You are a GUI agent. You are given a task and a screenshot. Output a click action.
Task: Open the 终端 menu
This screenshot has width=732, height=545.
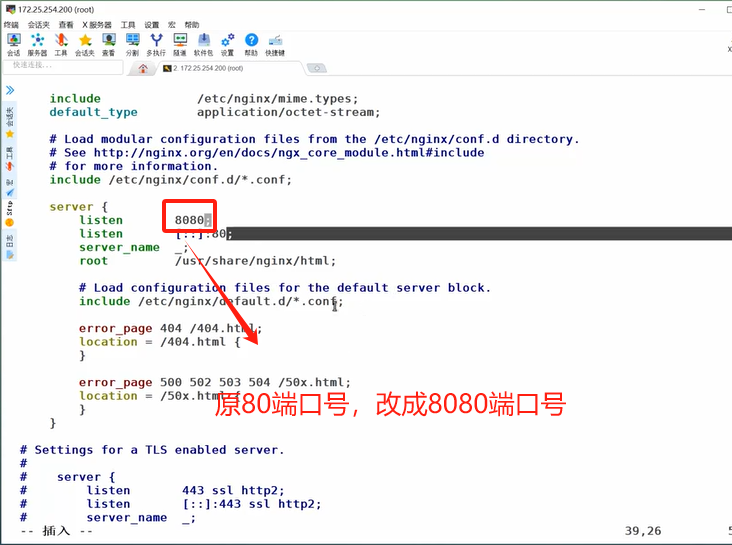click(x=11, y=25)
